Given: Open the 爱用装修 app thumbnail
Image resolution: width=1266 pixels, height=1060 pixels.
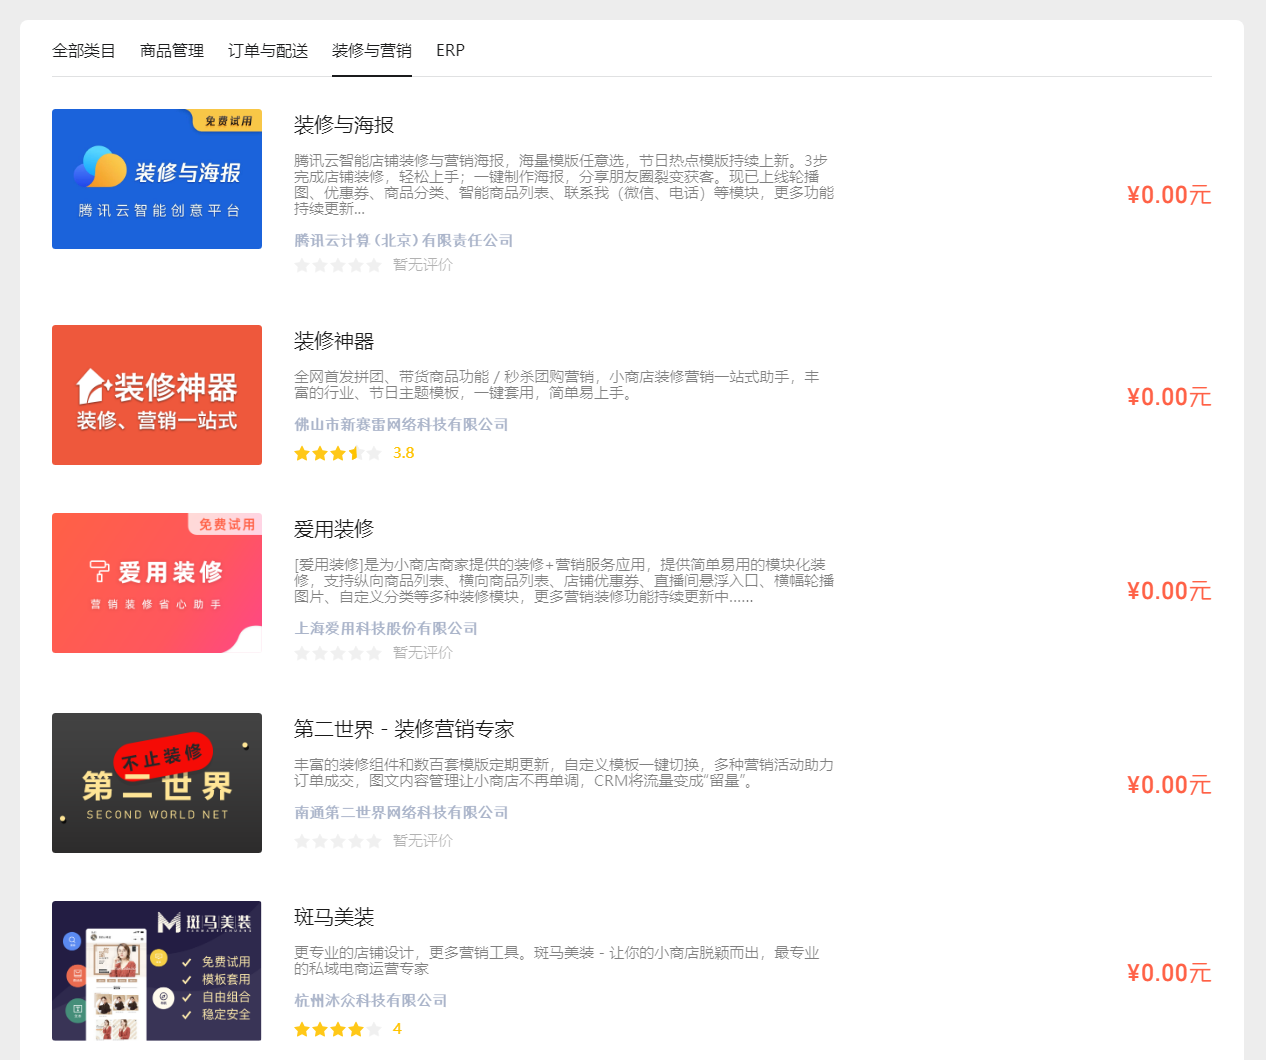Looking at the screenshot, I should (157, 583).
